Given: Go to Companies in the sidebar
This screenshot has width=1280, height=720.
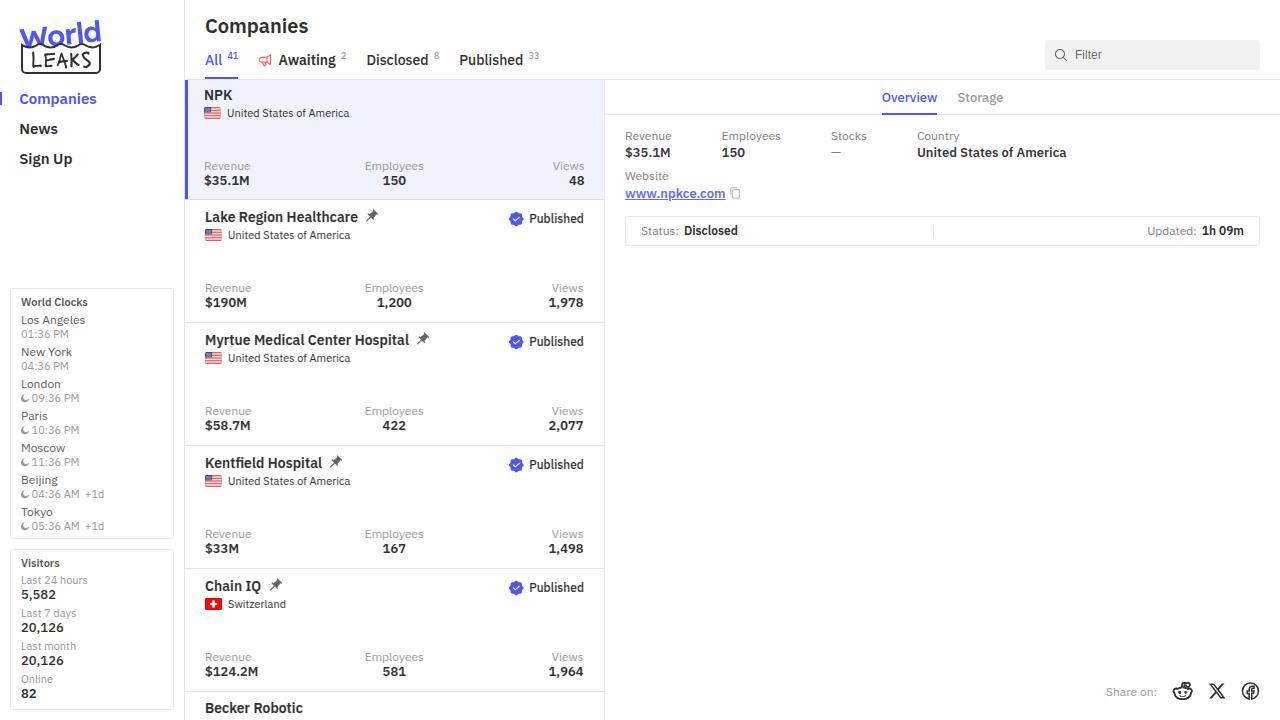Looking at the screenshot, I should coord(58,99).
